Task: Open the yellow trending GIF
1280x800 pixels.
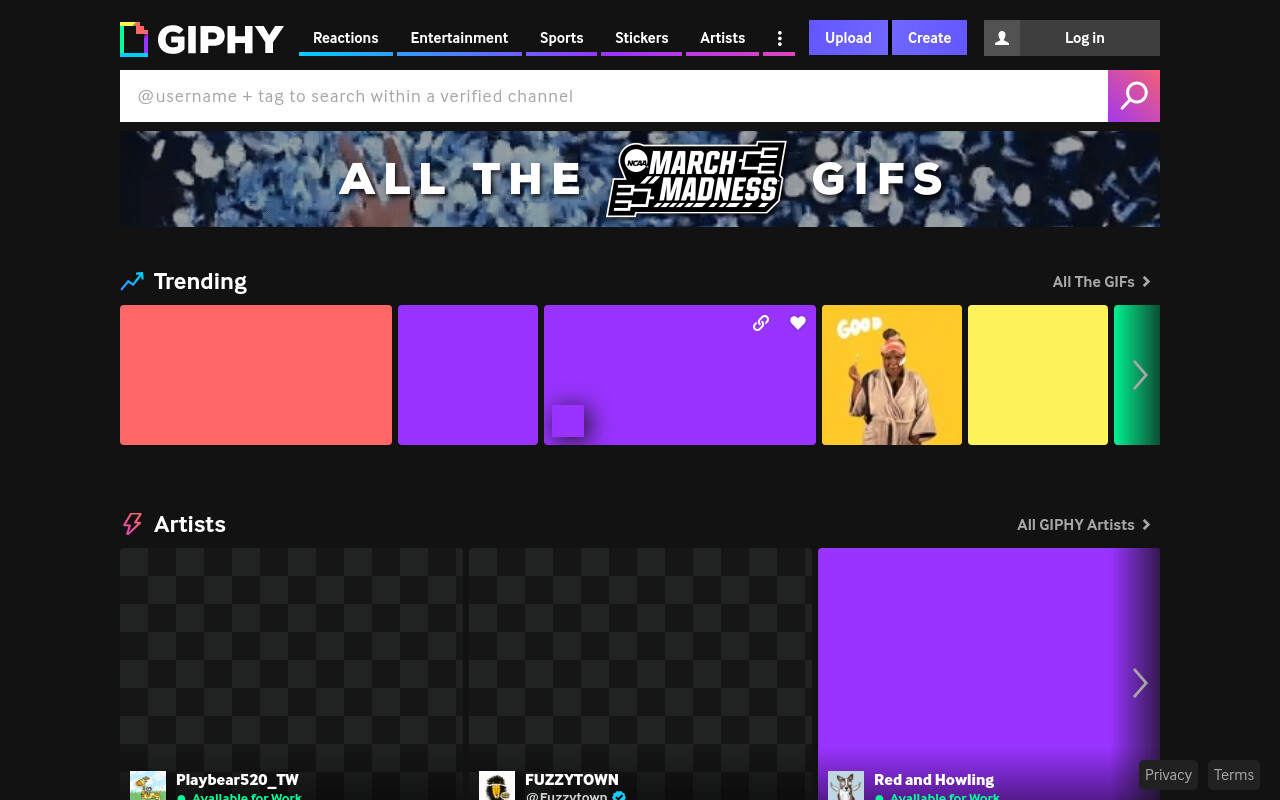Action: click(x=1038, y=375)
